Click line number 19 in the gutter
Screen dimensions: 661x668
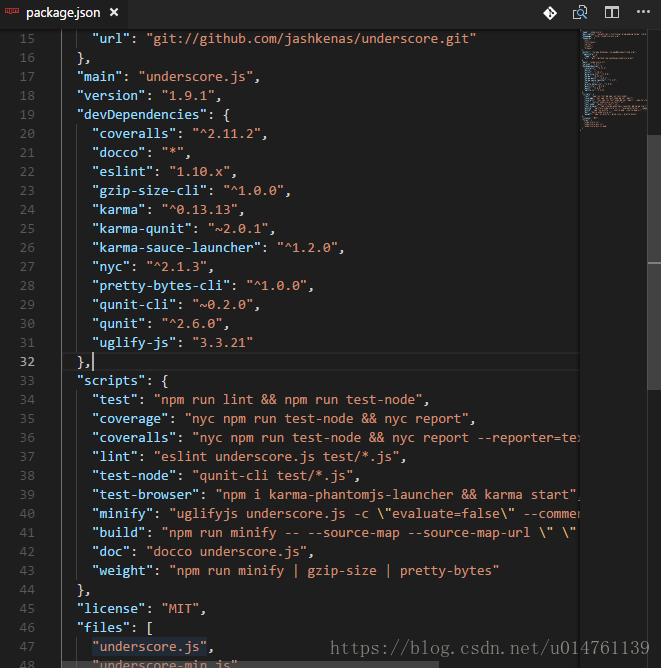pyautogui.click(x=27, y=115)
